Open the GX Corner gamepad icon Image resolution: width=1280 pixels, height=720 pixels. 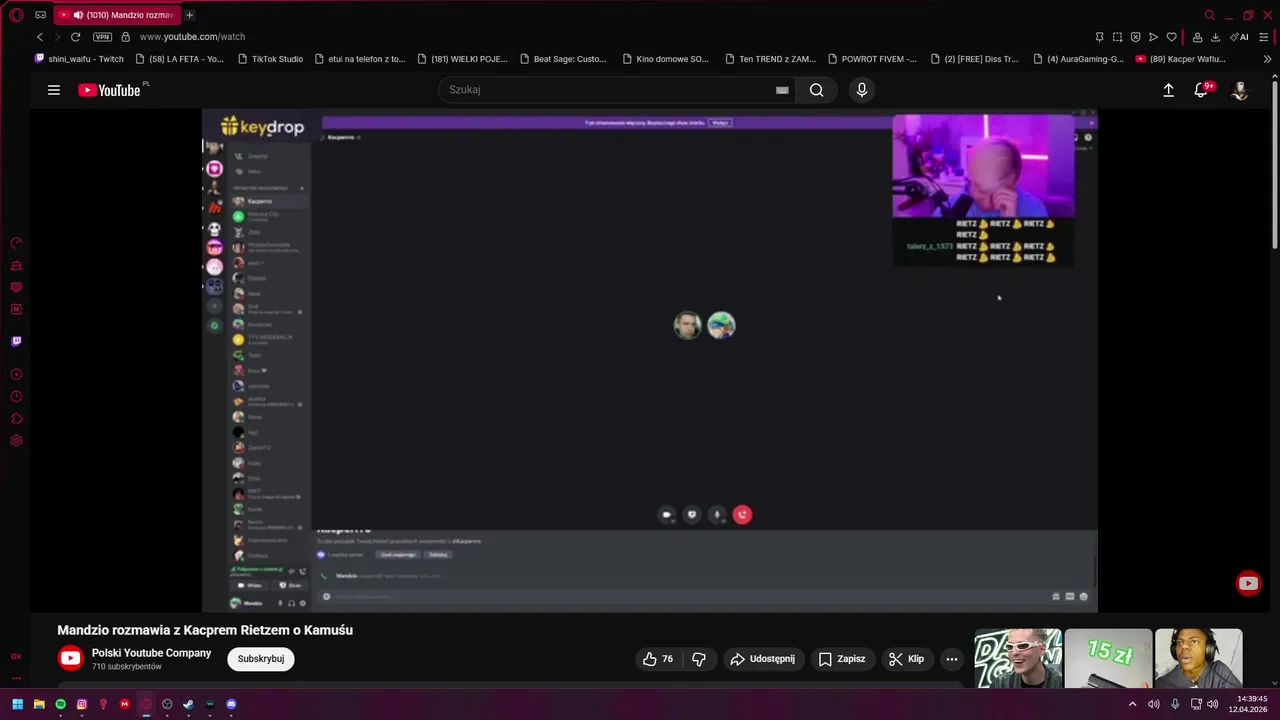(40, 15)
